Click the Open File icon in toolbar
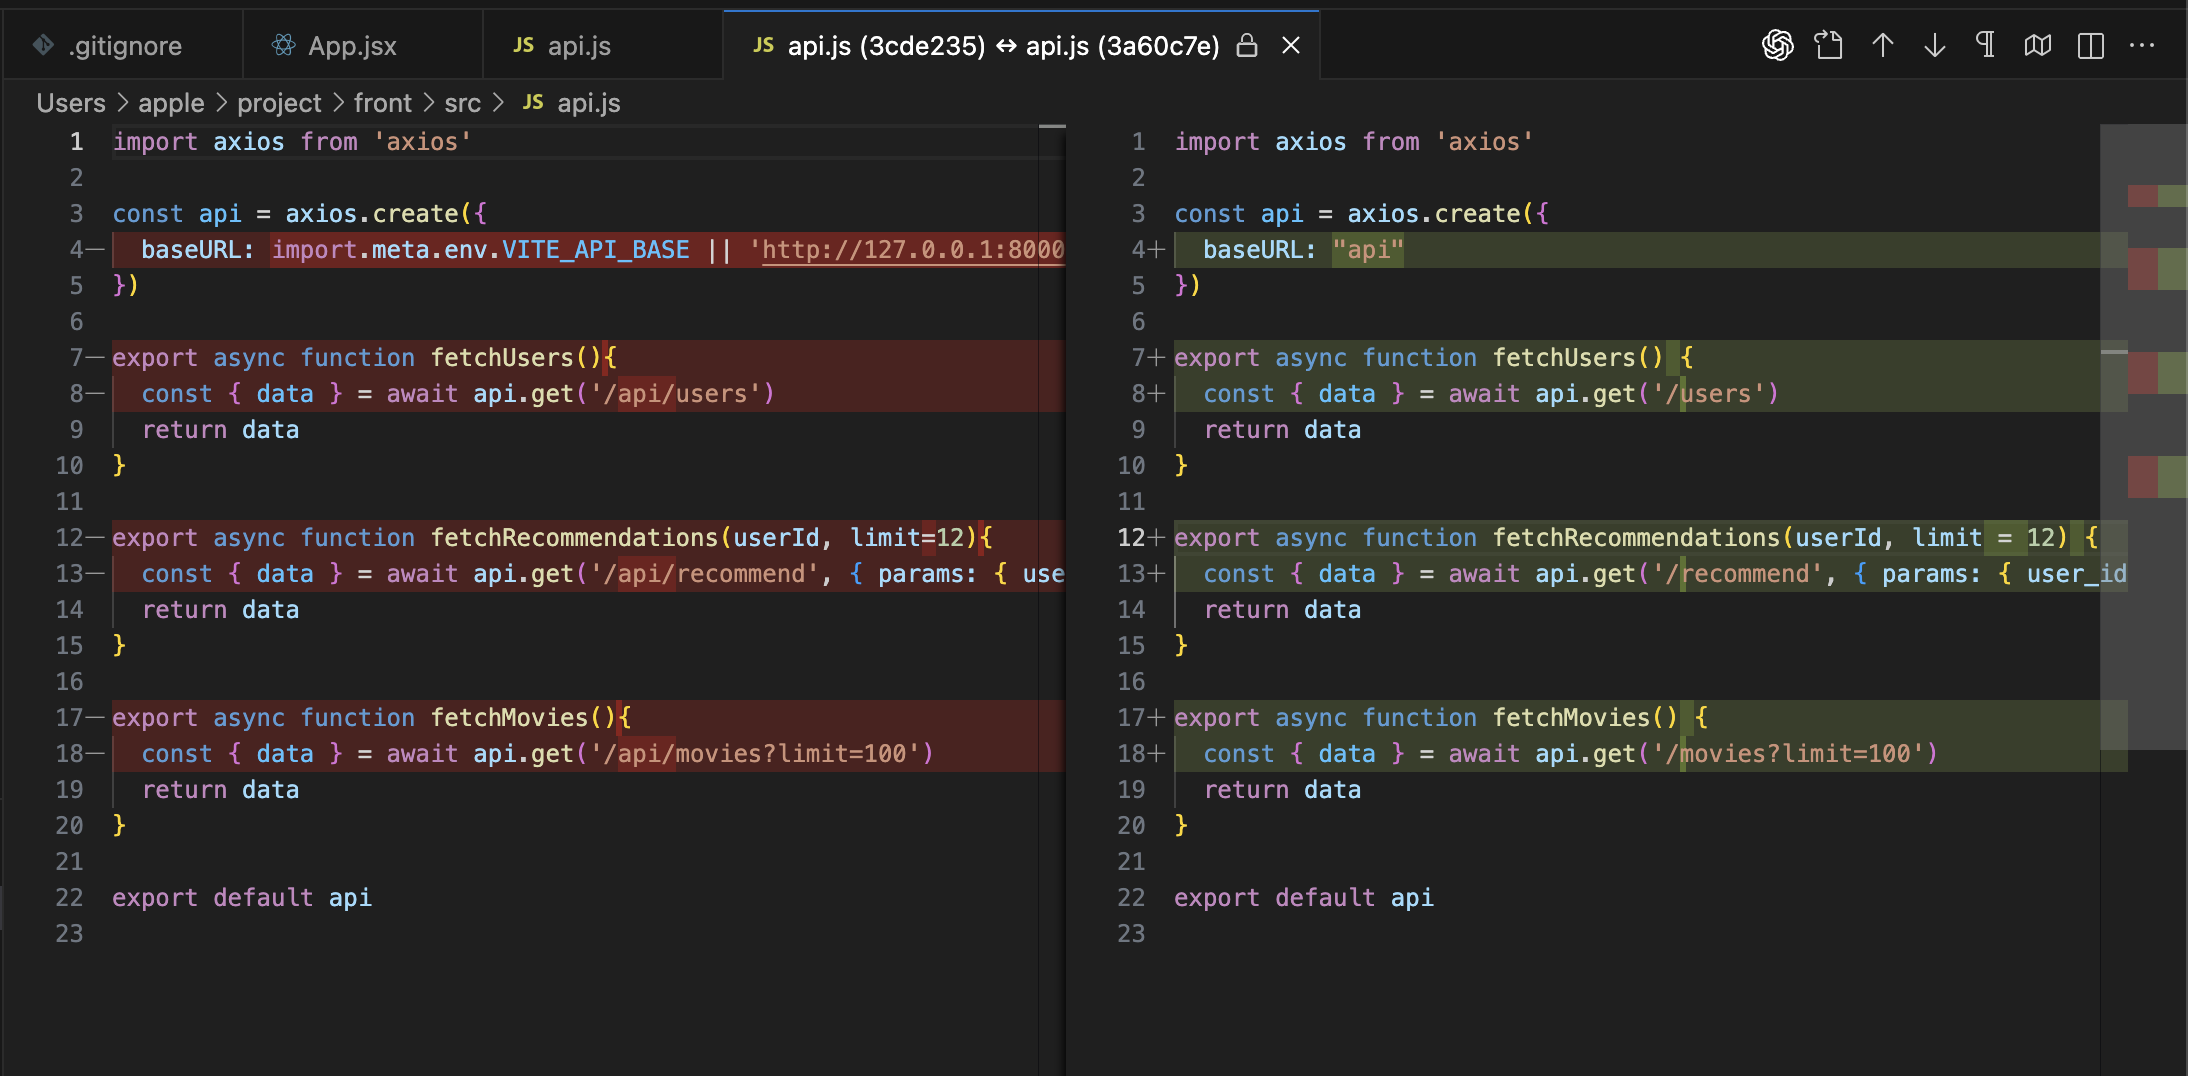 [1829, 45]
